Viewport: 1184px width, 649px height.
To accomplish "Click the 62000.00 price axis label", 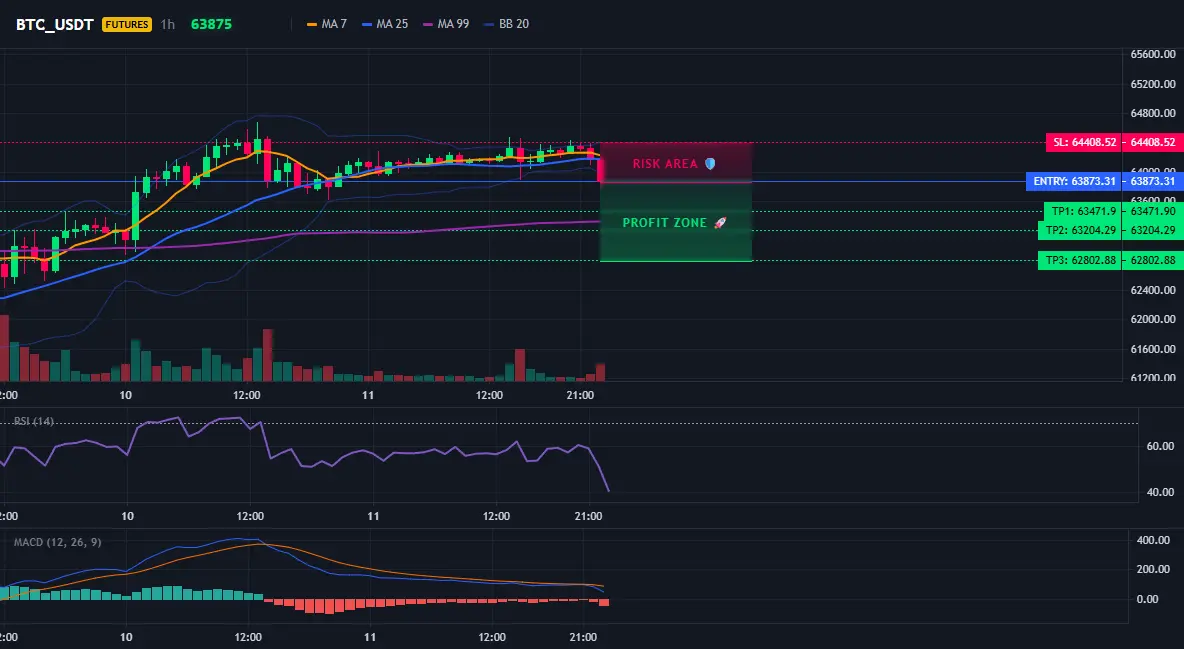I will pyautogui.click(x=1153, y=320).
